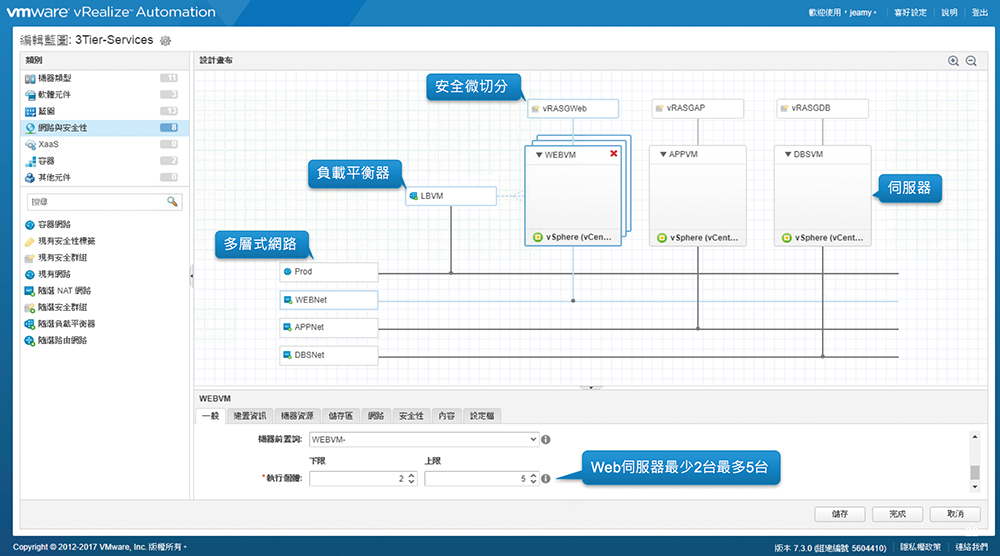
Task: Switch to the 內容 tab
Action: 446,416
